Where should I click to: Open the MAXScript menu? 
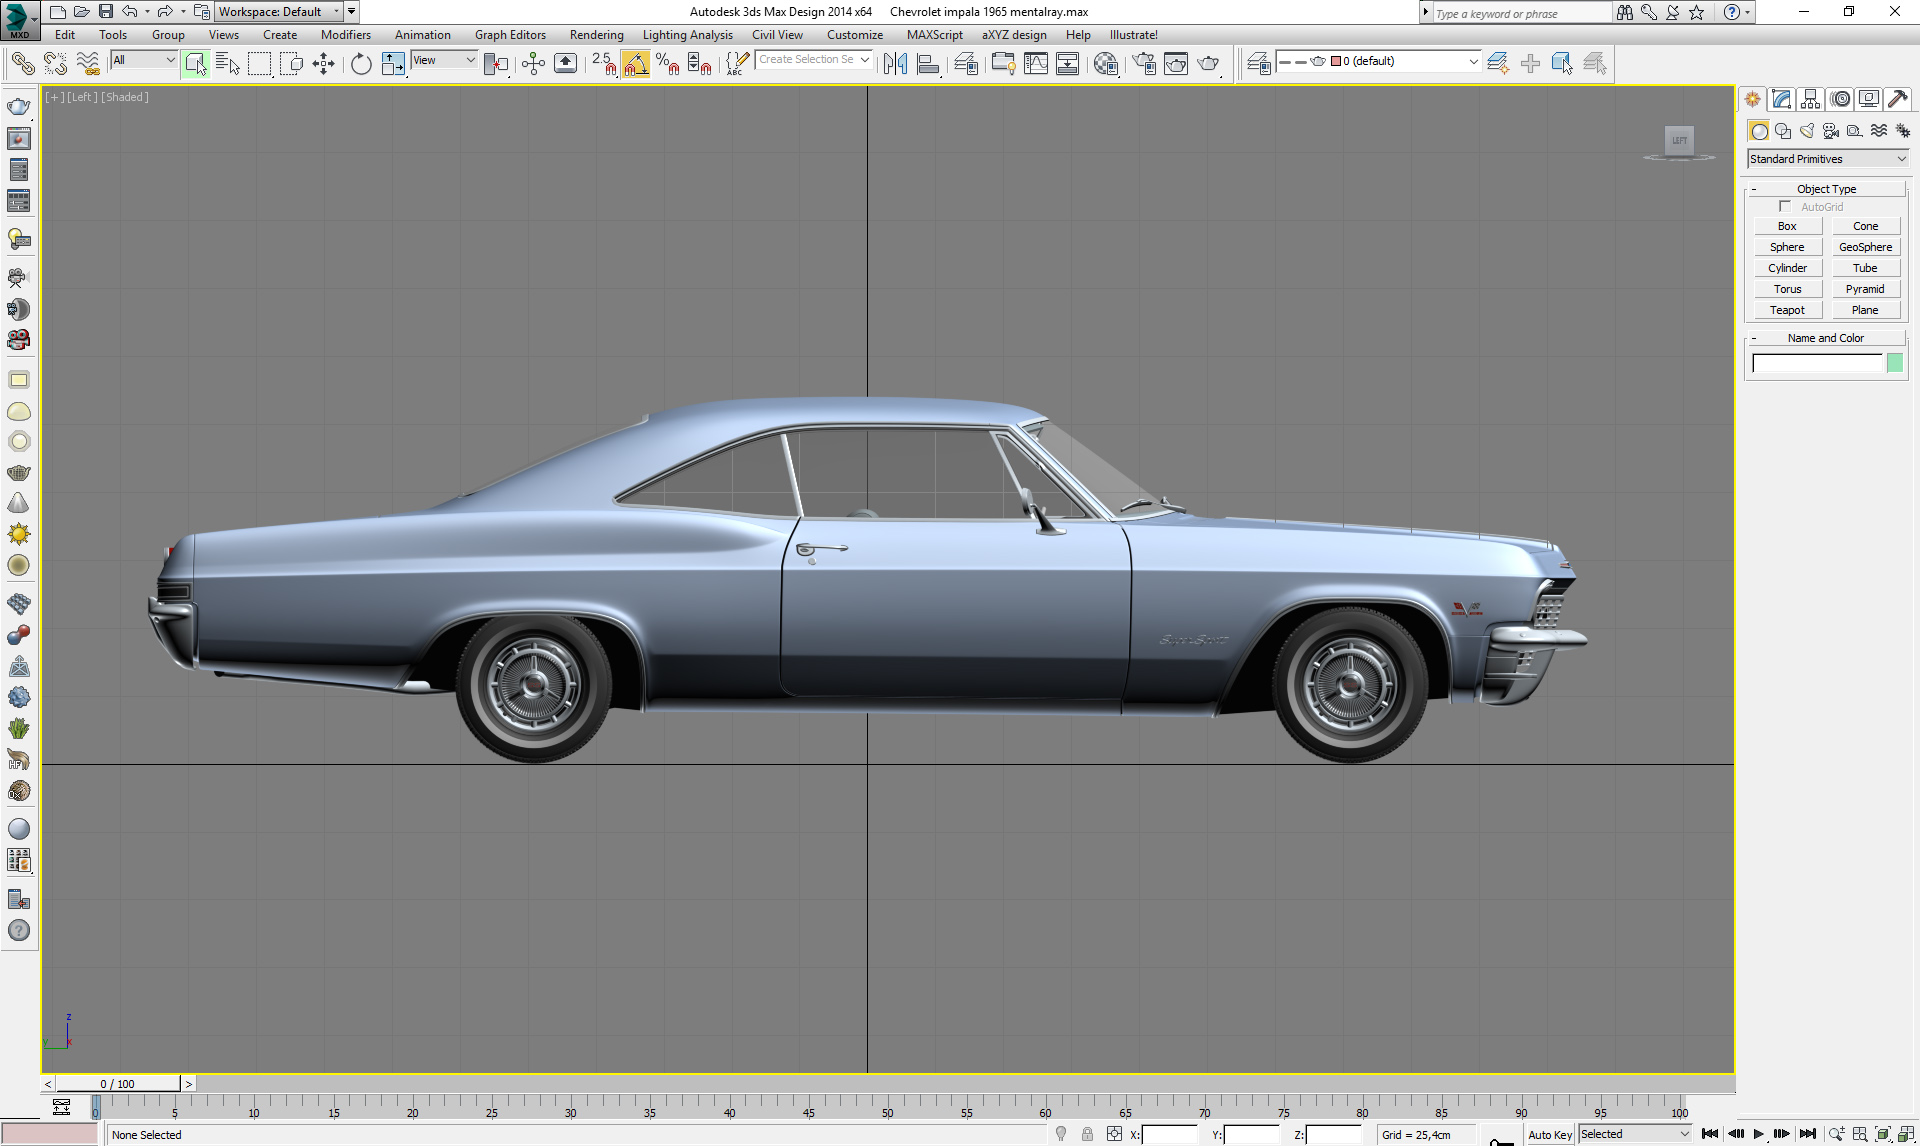[x=934, y=35]
